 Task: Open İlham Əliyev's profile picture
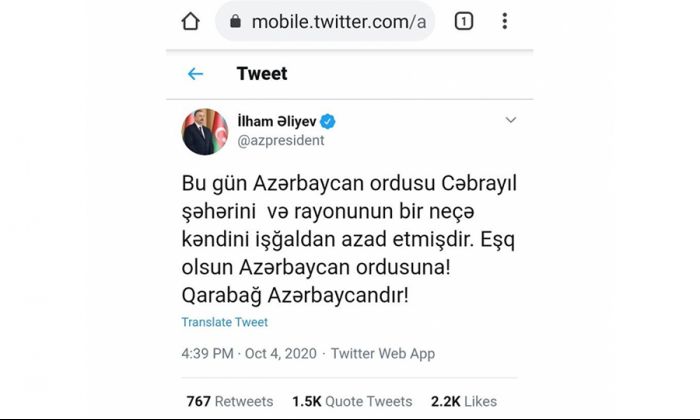(205, 132)
